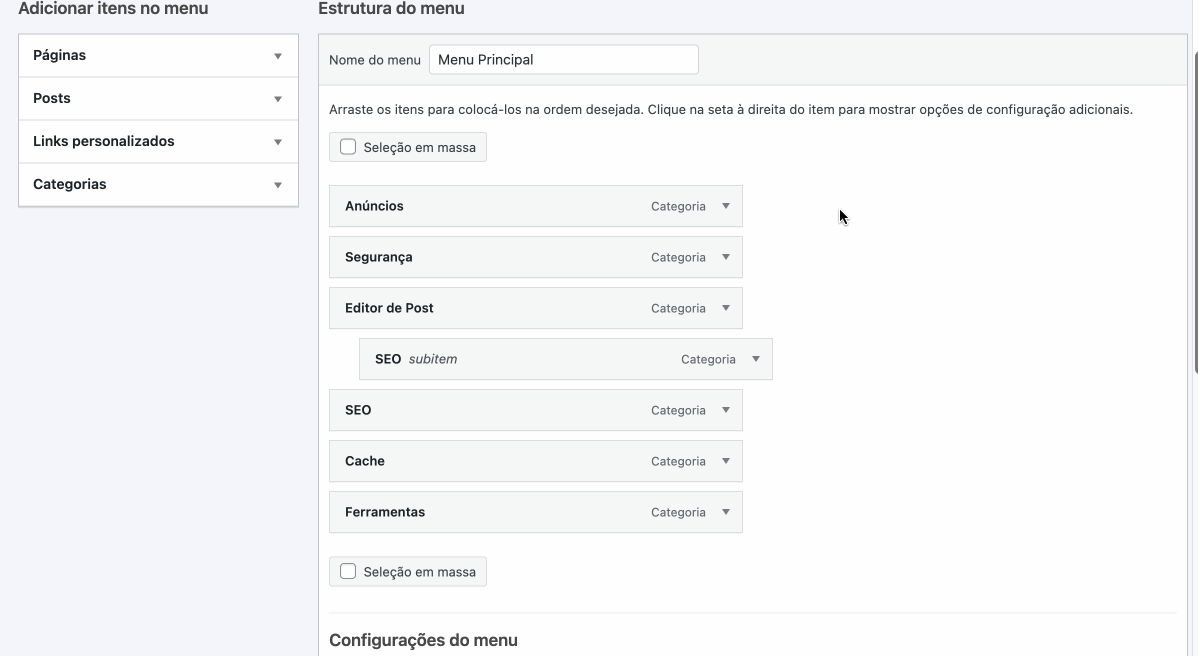Click the Cache menu item label
Image resolution: width=1198 pixels, height=656 pixels.
point(364,461)
